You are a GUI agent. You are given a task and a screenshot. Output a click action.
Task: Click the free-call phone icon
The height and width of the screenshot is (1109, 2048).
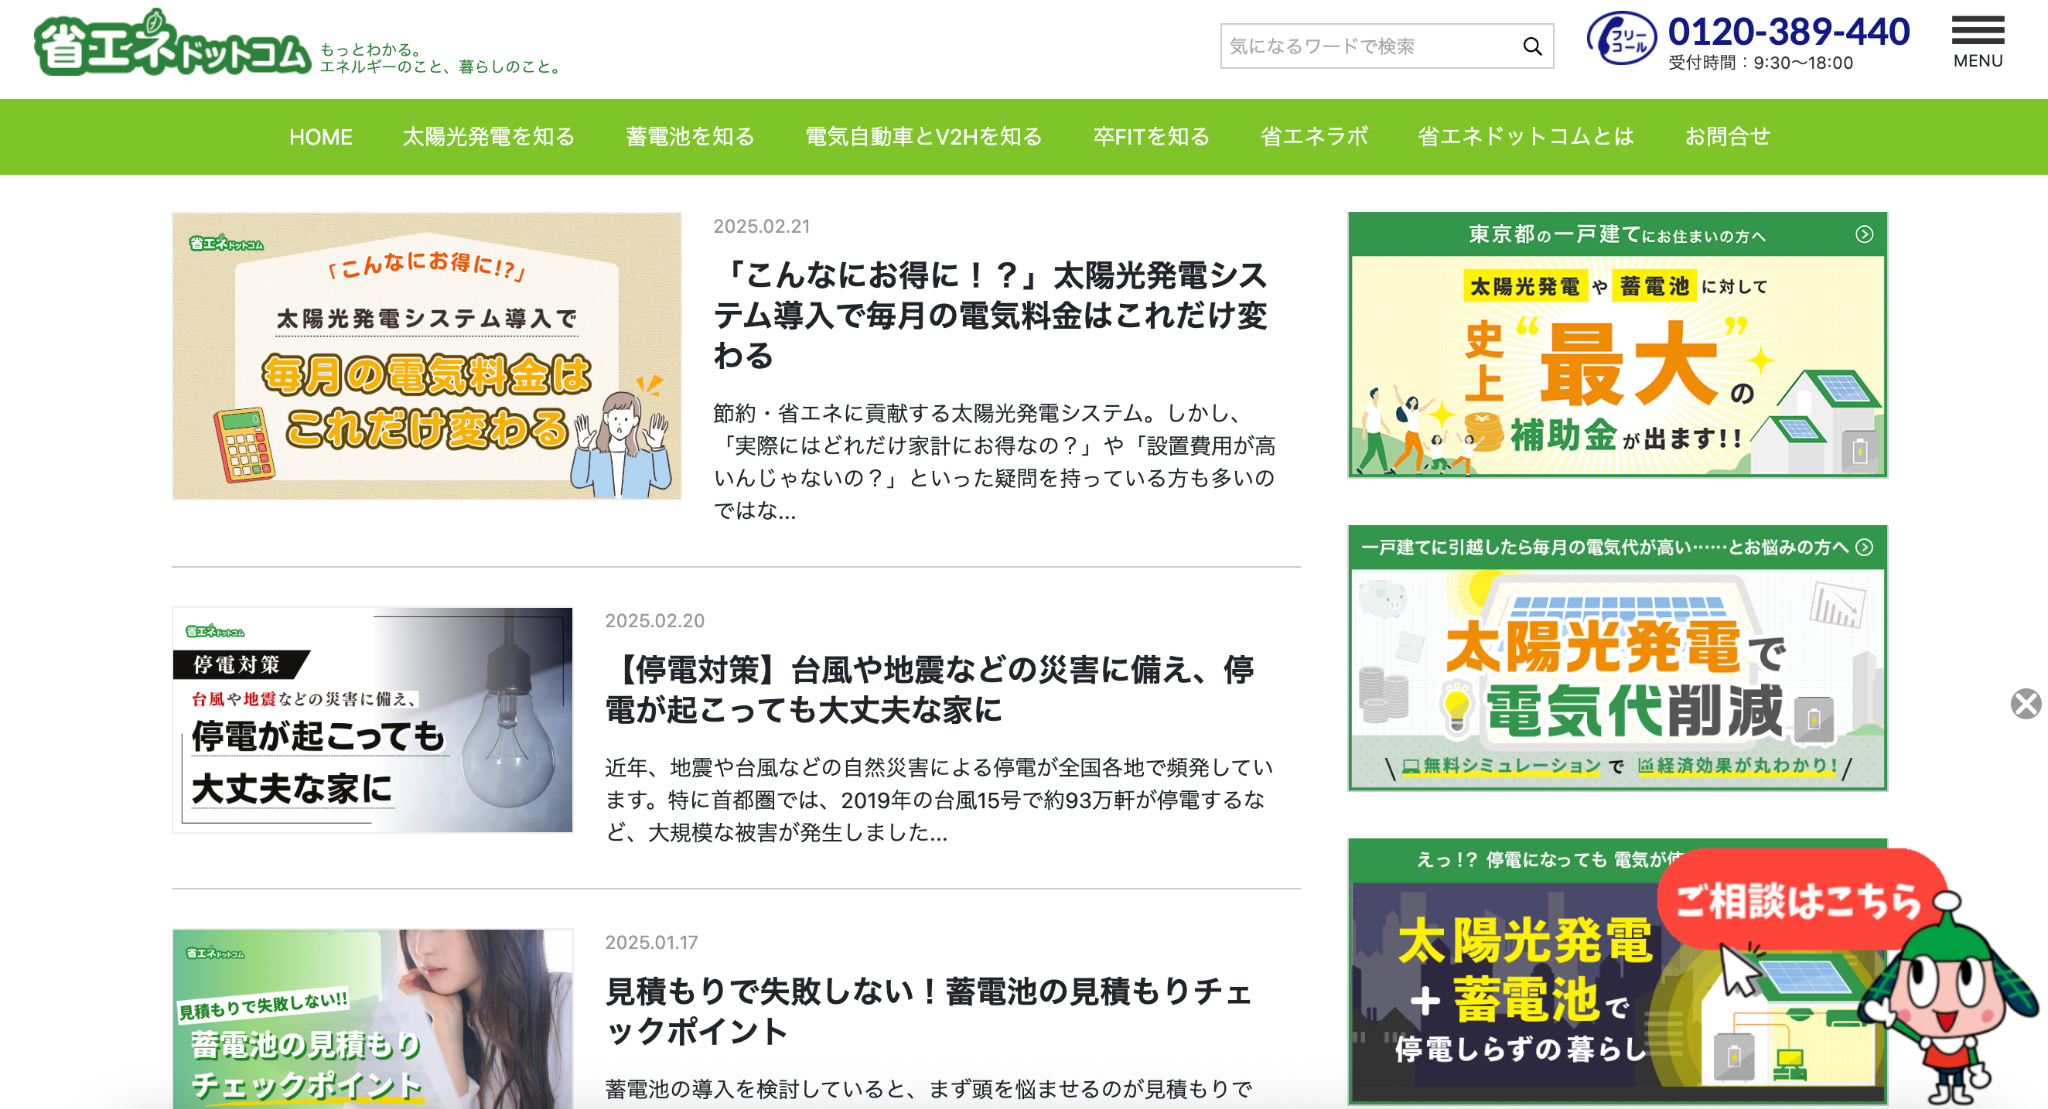click(x=1621, y=39)
